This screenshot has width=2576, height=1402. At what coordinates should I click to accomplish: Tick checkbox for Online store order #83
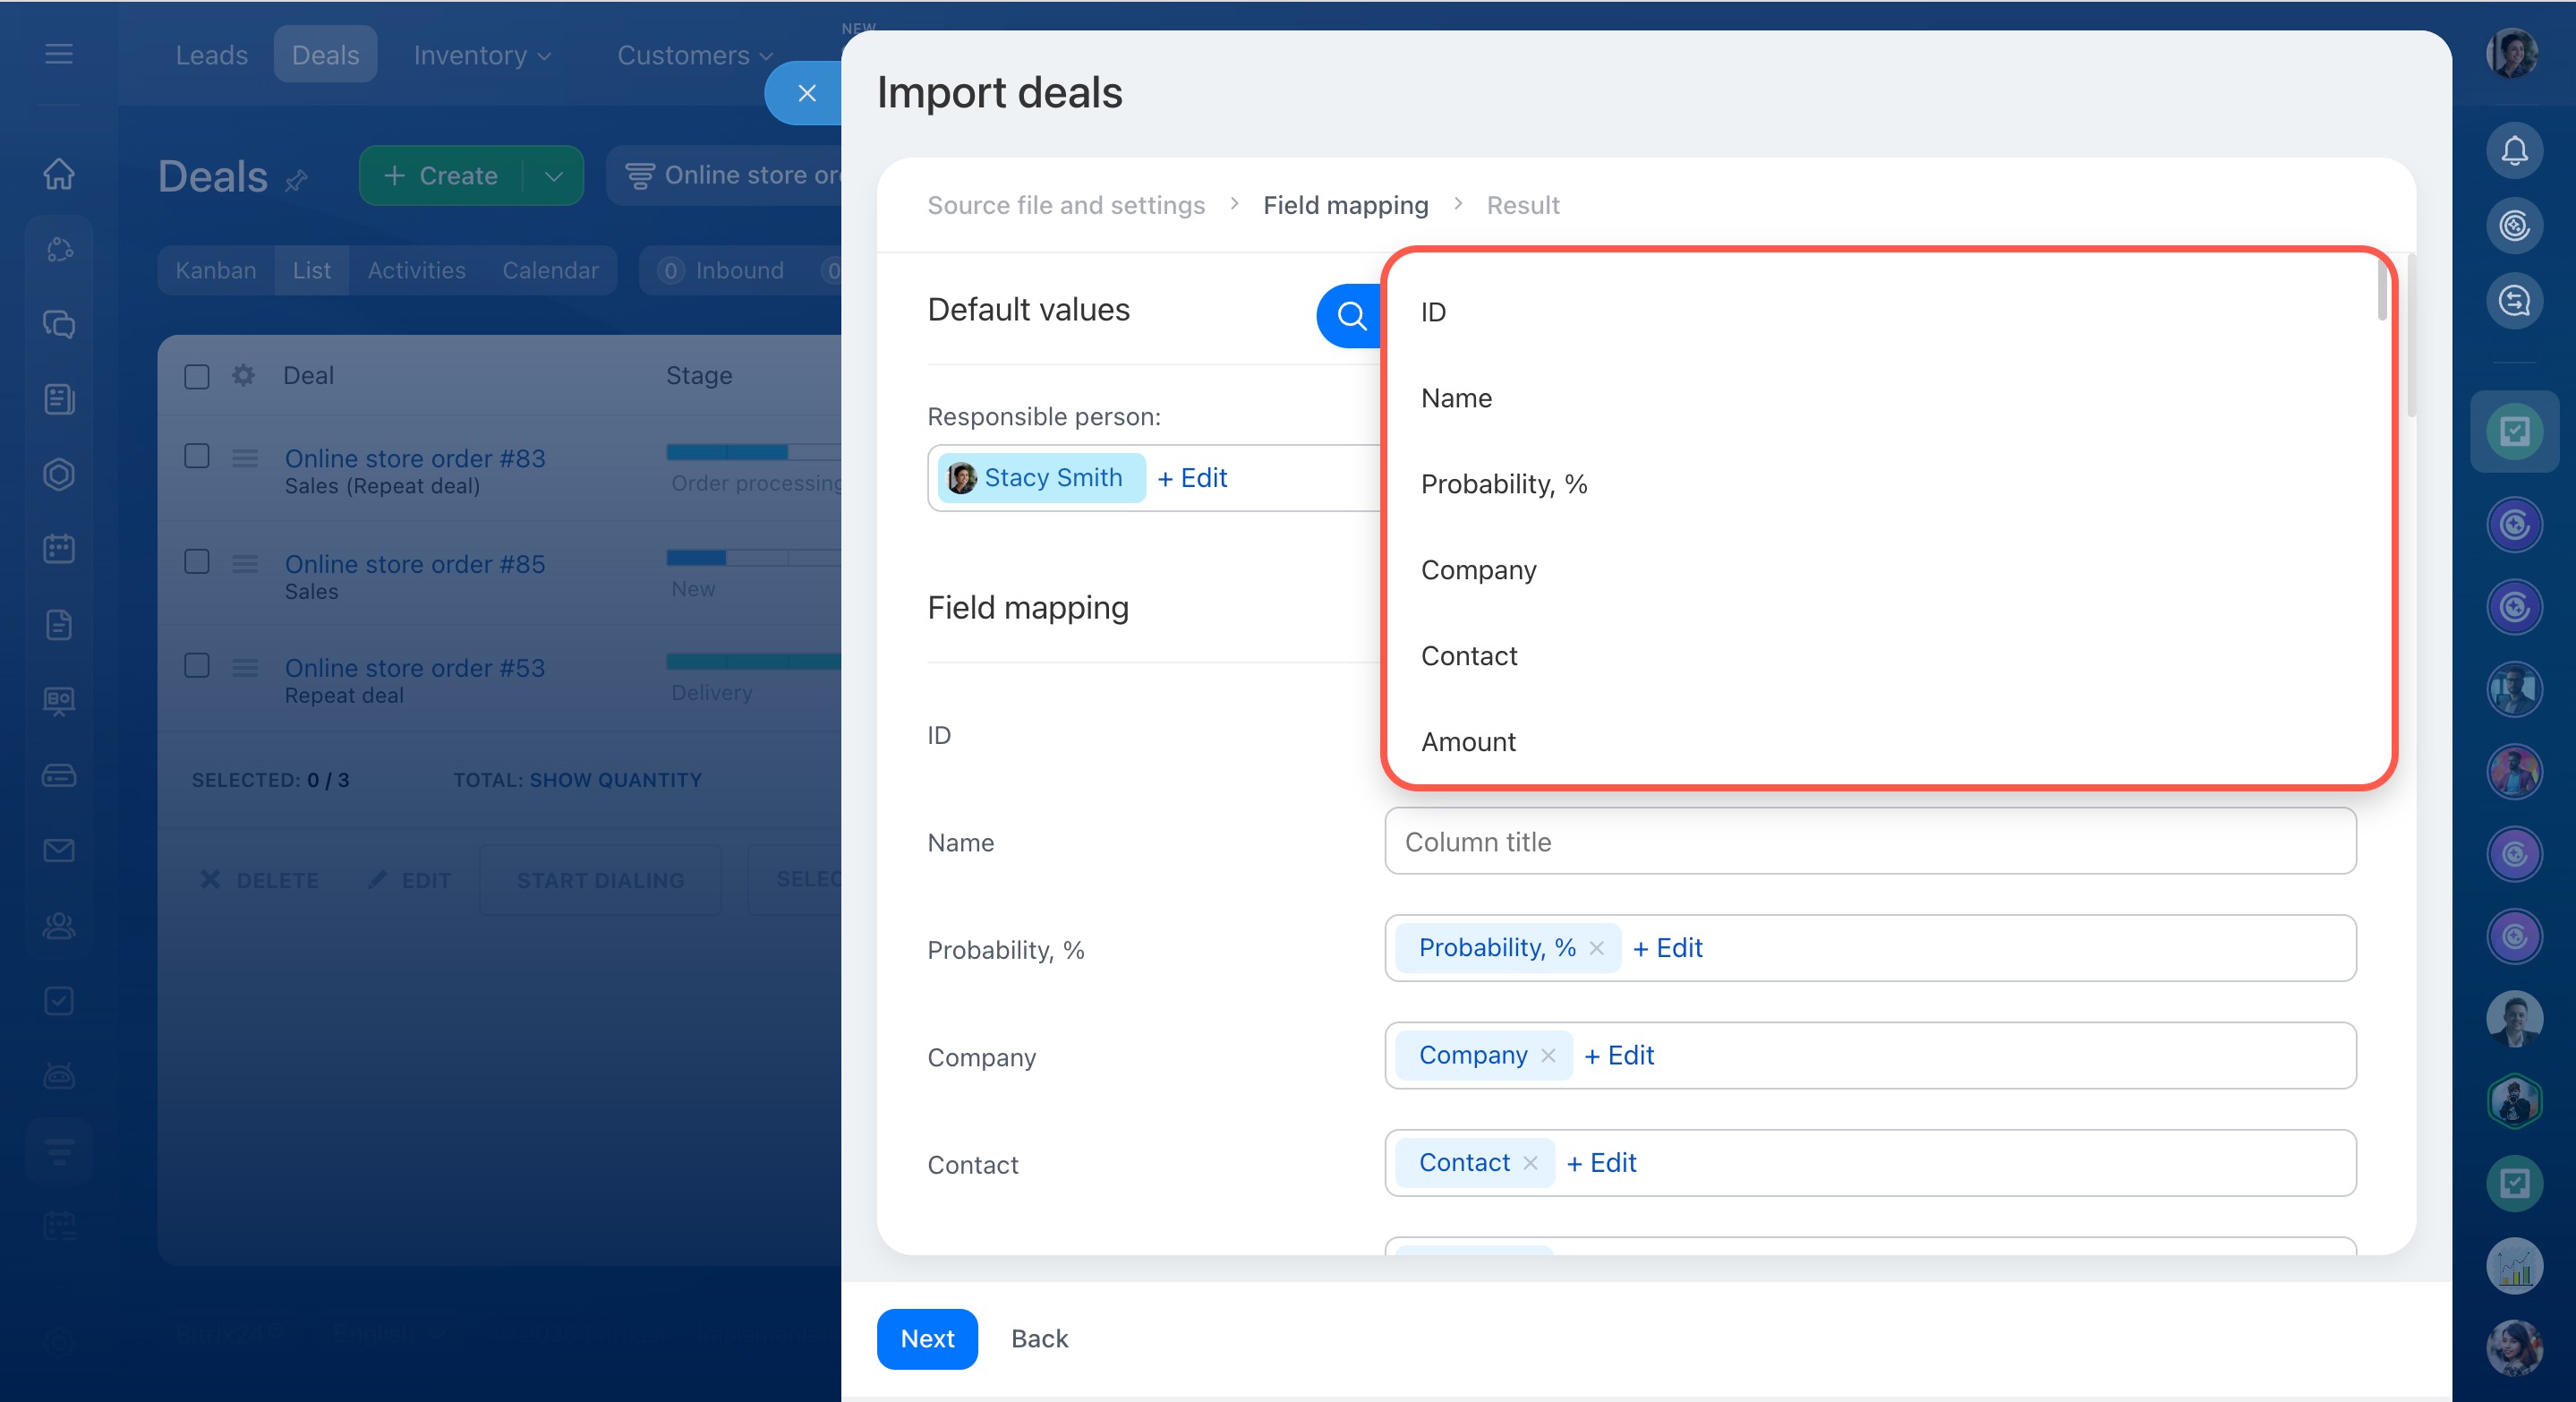pos(197,457)
